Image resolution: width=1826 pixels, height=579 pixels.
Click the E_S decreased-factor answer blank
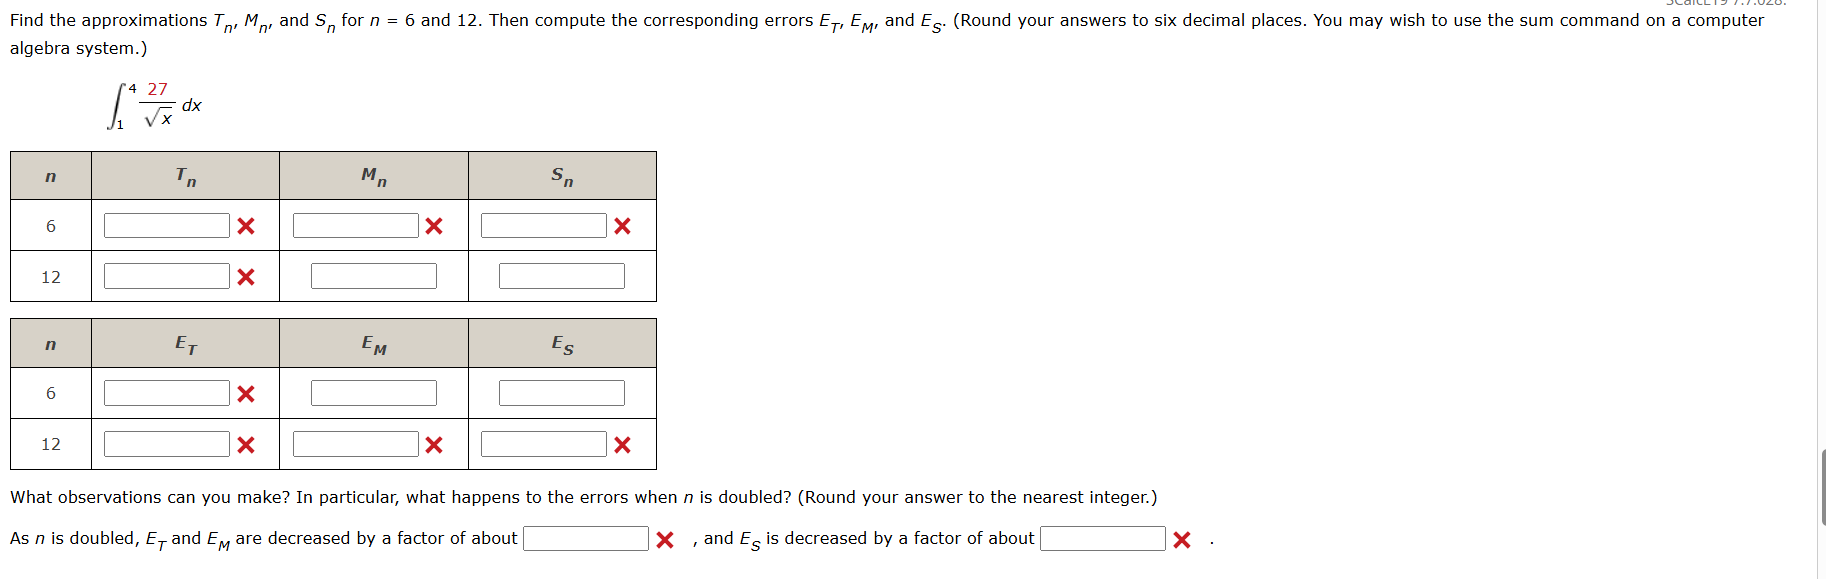[x=1100, y=538]
